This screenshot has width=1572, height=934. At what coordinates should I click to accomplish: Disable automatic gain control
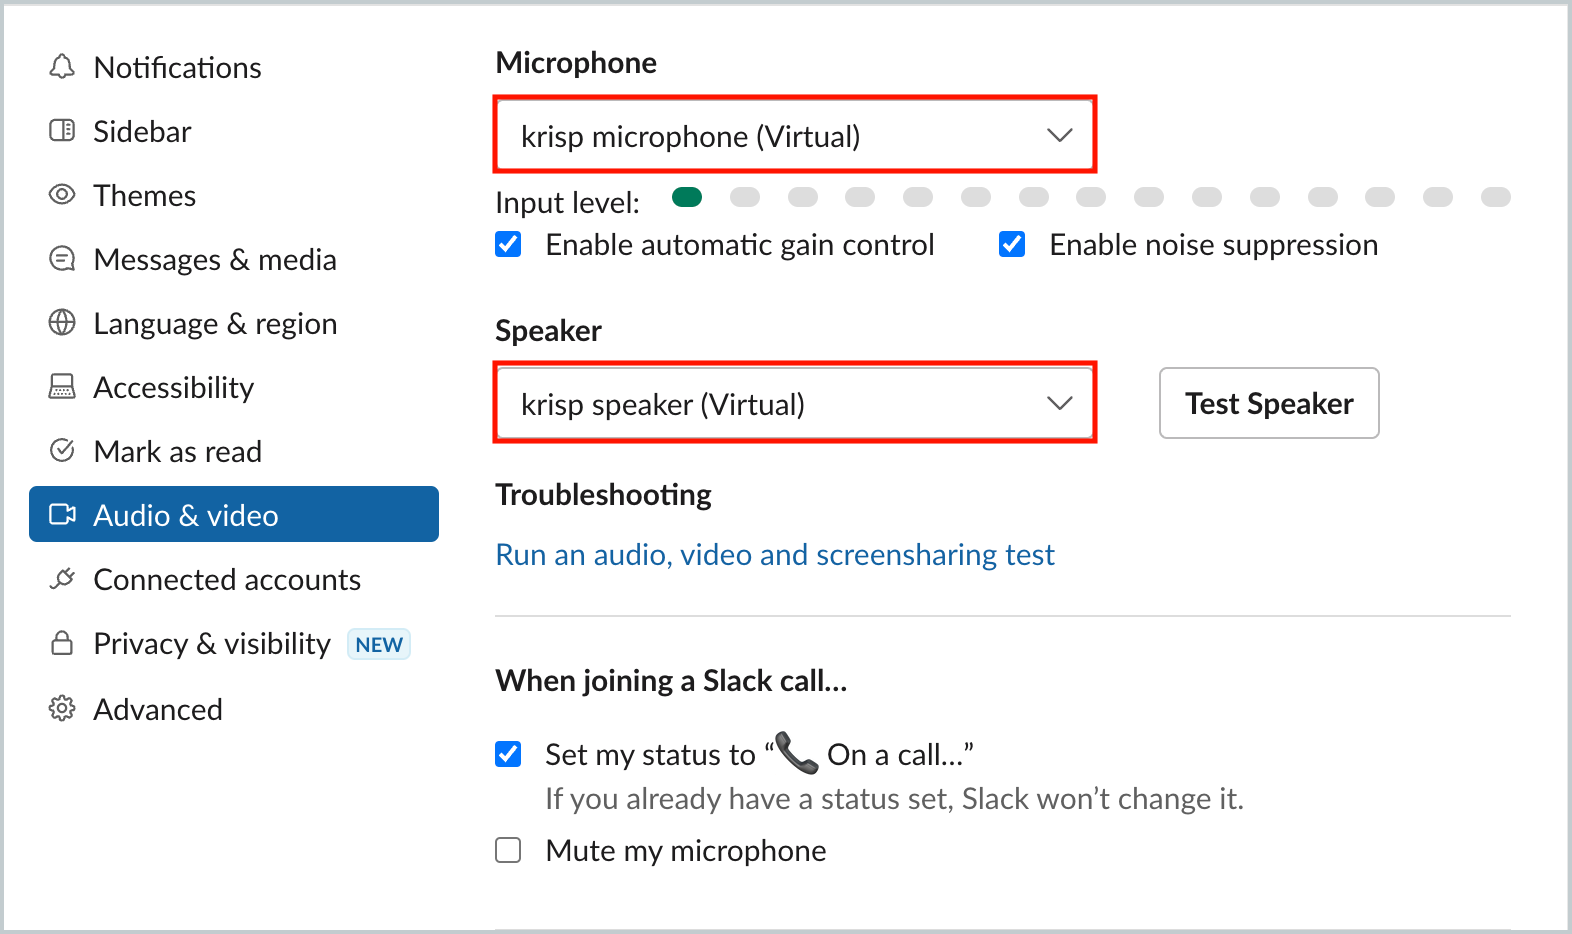point(508,244)
